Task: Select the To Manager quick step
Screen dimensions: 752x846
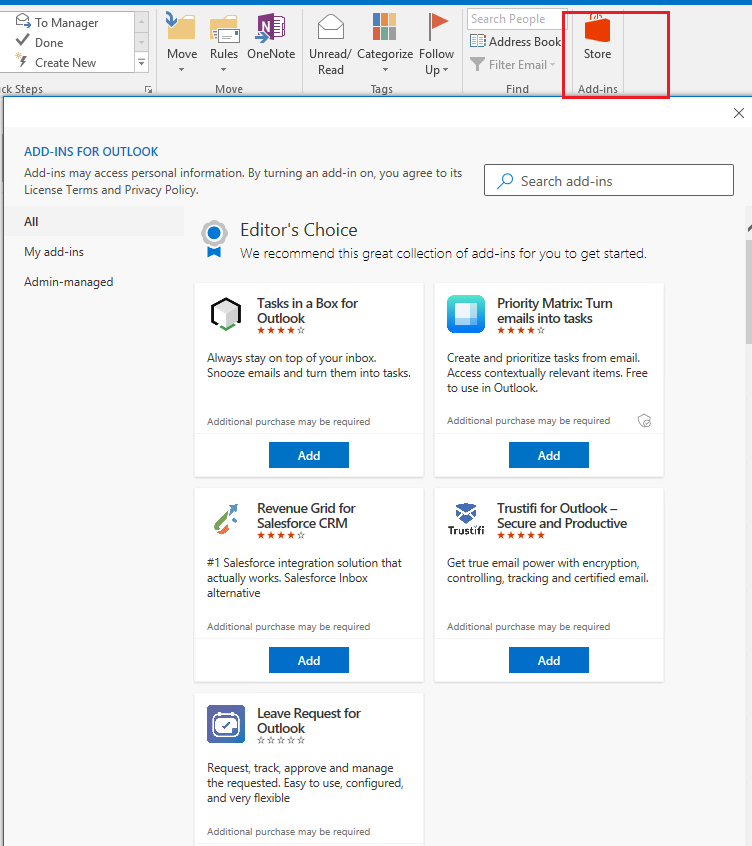Action: click(57, 23)
